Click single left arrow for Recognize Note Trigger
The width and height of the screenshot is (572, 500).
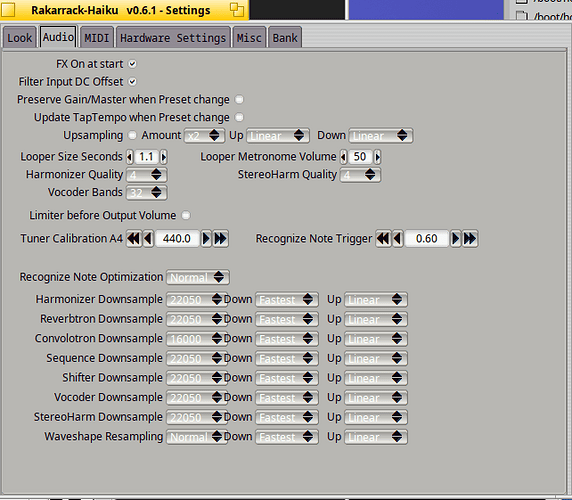(x=398, y=239)
